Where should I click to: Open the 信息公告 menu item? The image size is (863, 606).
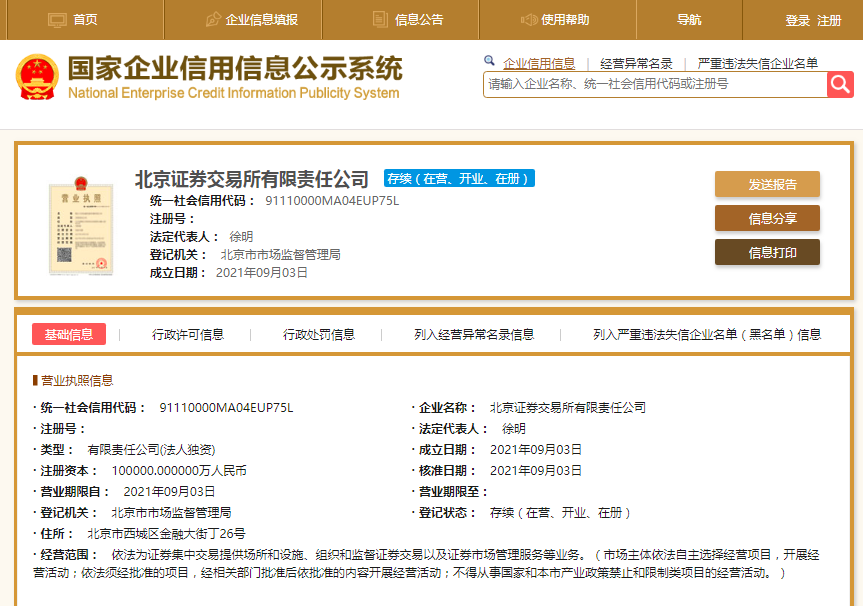419,20
